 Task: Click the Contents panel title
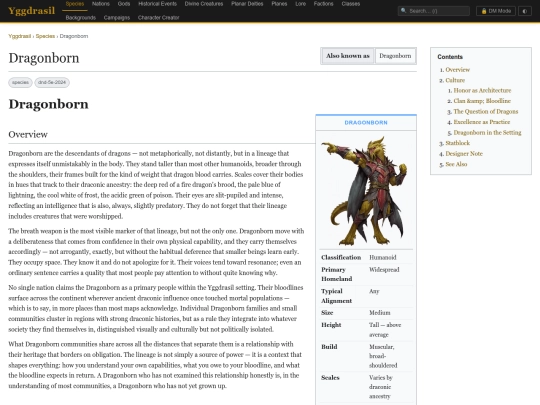(x=450, y=57)
